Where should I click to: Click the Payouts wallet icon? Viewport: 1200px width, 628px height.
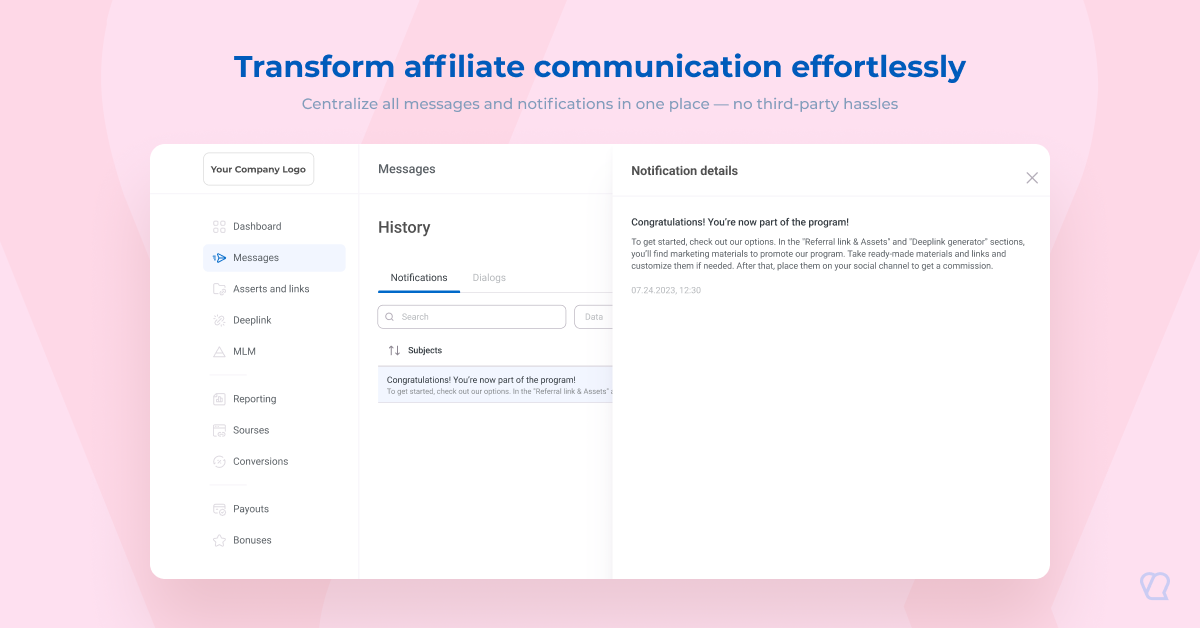point(219,509)
